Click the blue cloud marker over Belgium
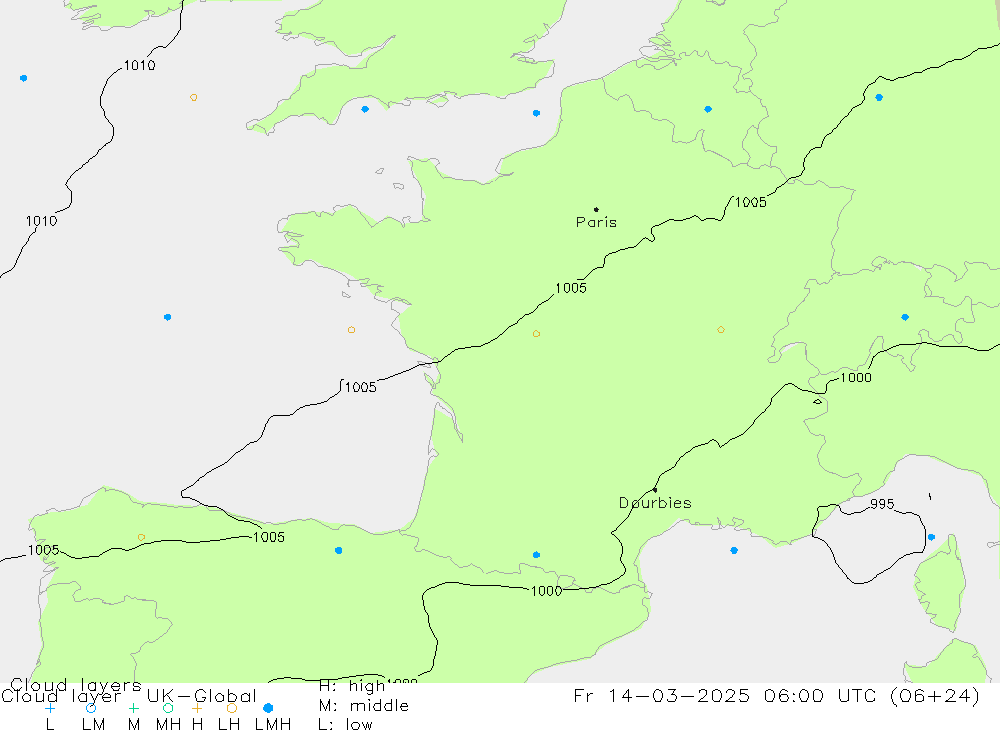Viewport: 1000px width, 733px height. pyautogui.click(x=708, y=109)
